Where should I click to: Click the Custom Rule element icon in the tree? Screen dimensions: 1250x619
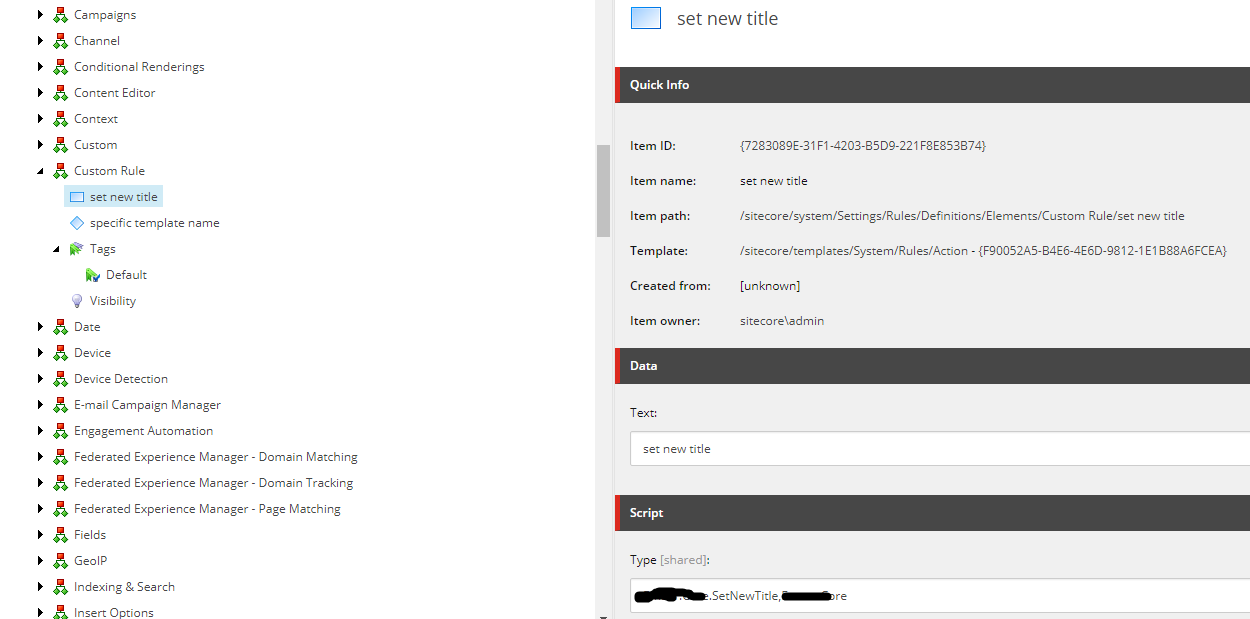(x=59, y=170)
